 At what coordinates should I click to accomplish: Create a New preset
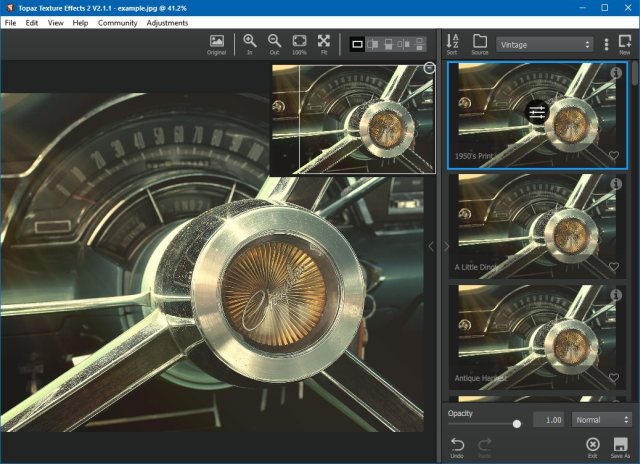click(625, 44)
